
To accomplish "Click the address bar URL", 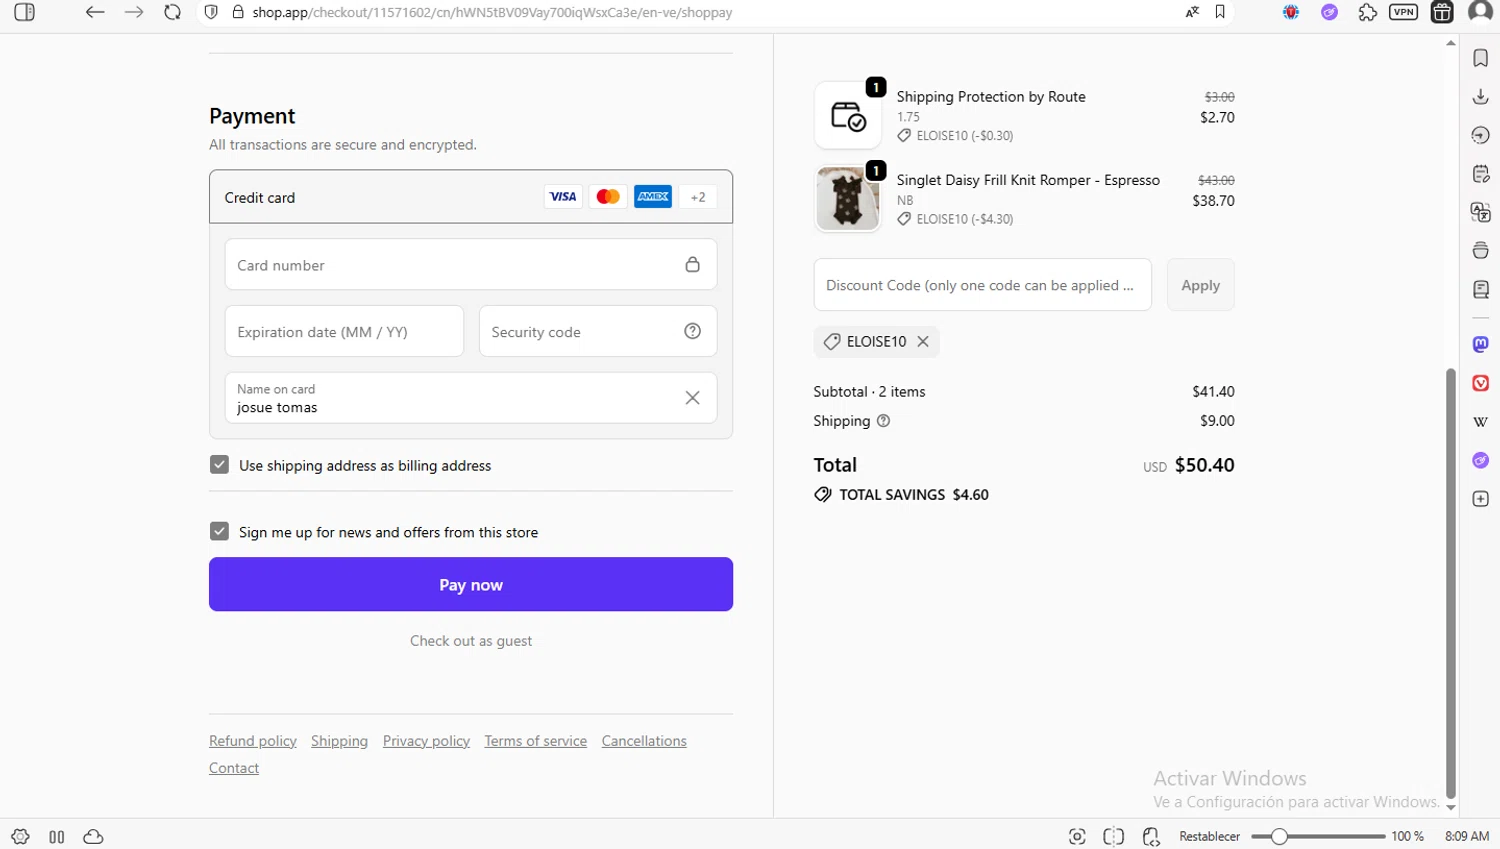I will pyautogui.click(x=492, y=12).
